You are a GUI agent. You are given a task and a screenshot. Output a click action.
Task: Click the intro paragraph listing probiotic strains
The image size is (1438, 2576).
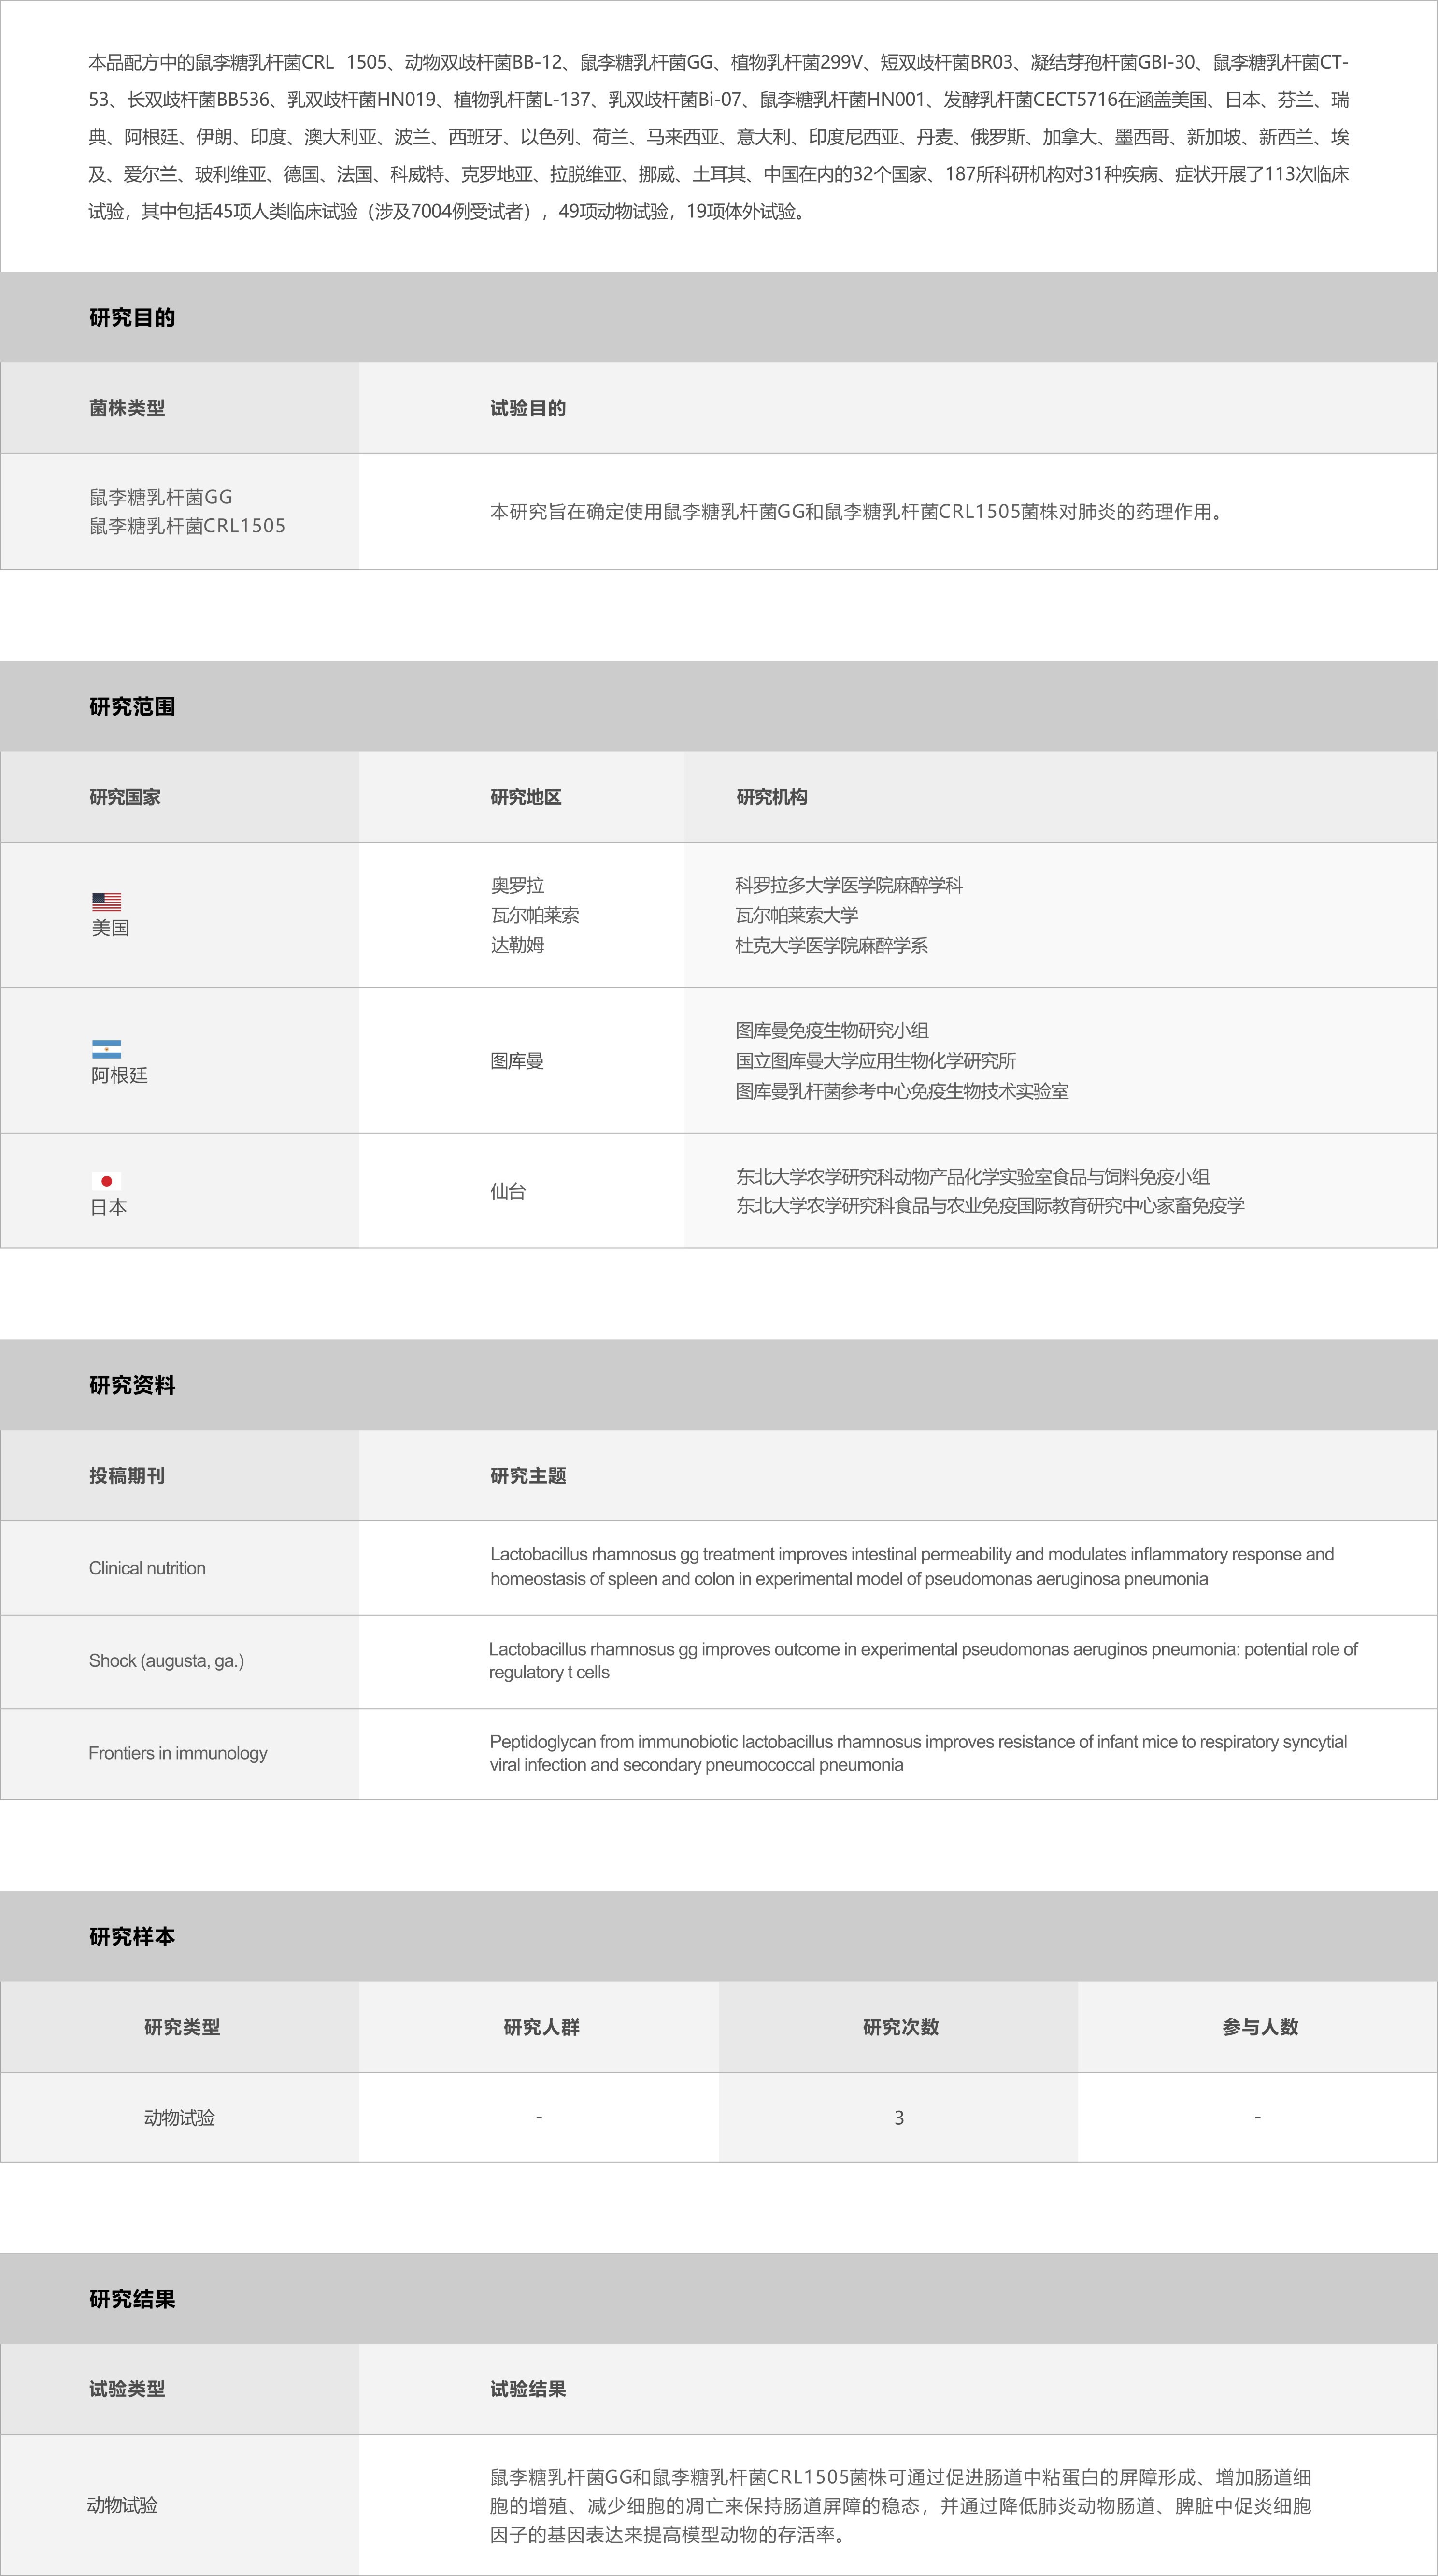click(x=718, y=137)
